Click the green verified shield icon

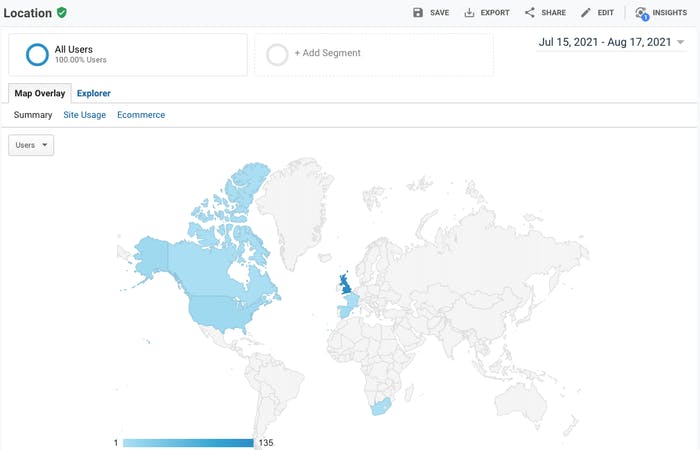pyautogui.click(x=62, y=12)
